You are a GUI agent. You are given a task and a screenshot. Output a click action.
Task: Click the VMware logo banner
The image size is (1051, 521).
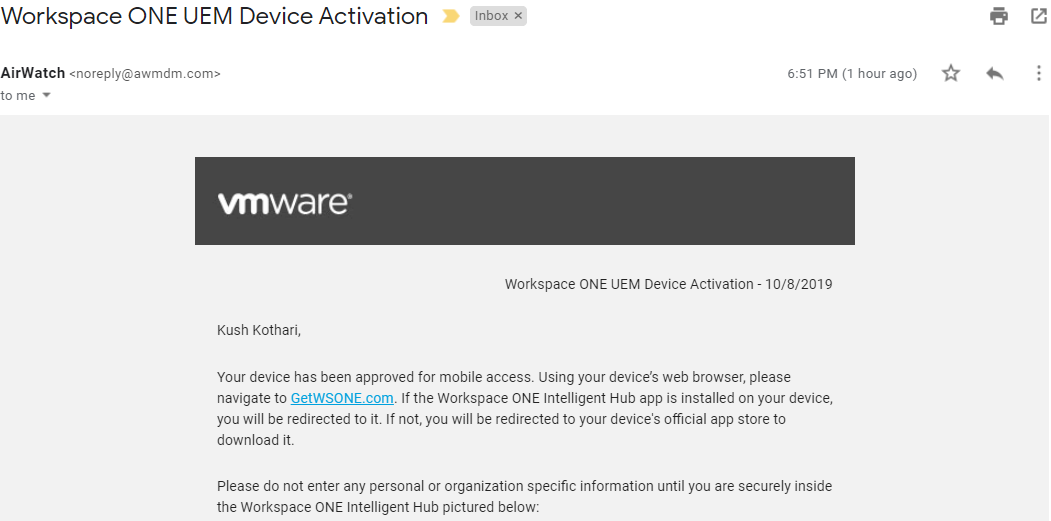point(525,201)
